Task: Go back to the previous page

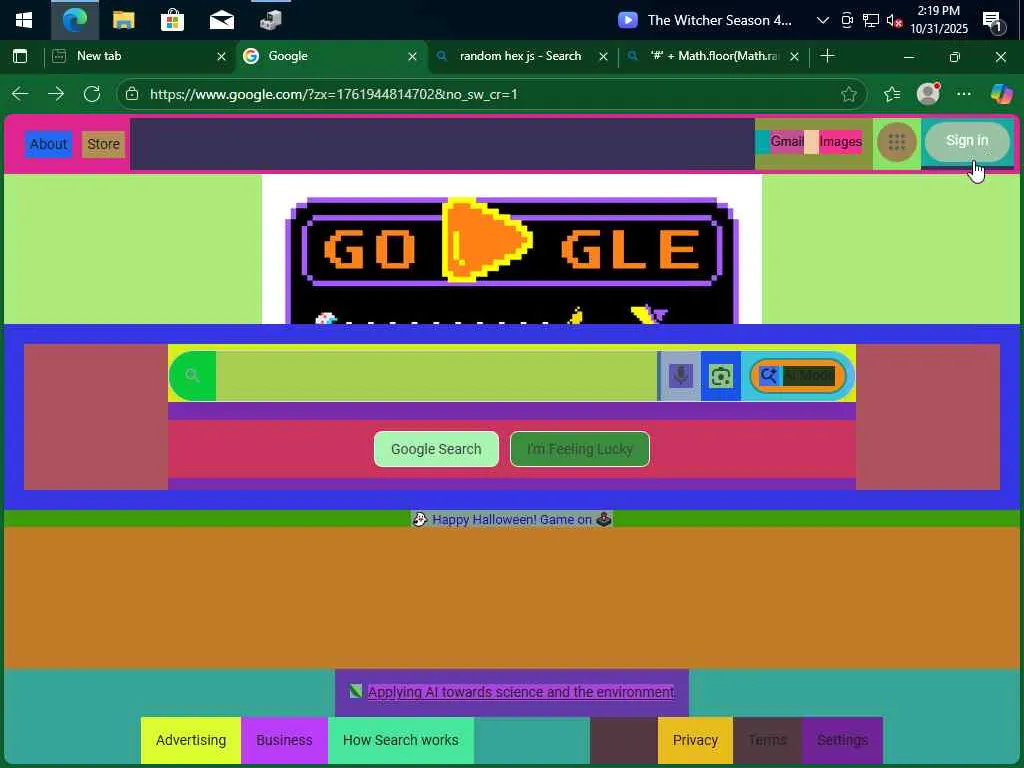Action: pyautogui.click(x=20, y=94)
